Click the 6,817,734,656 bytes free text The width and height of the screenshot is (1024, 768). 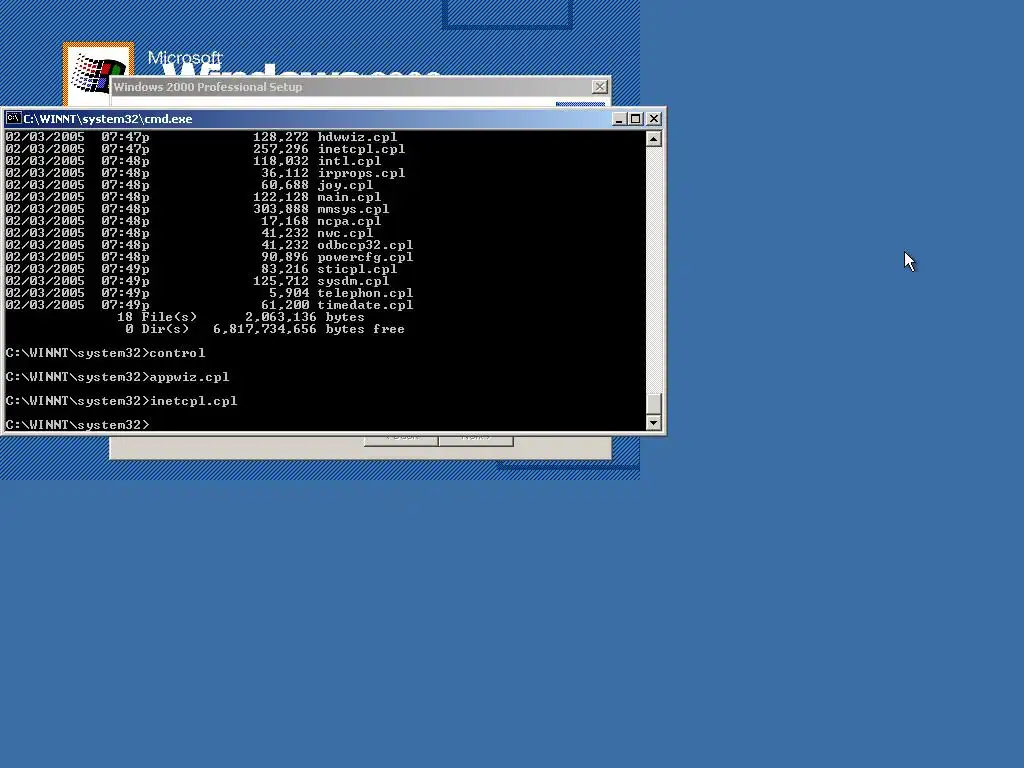309,329
